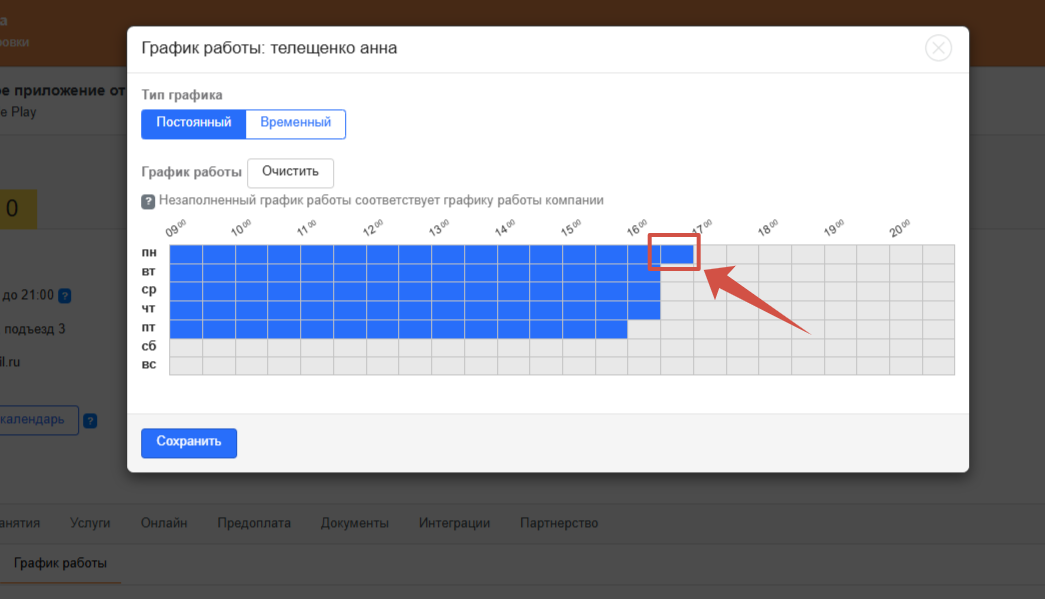
Task: Close the График работы dialog
Action: [x=938, y=48]
